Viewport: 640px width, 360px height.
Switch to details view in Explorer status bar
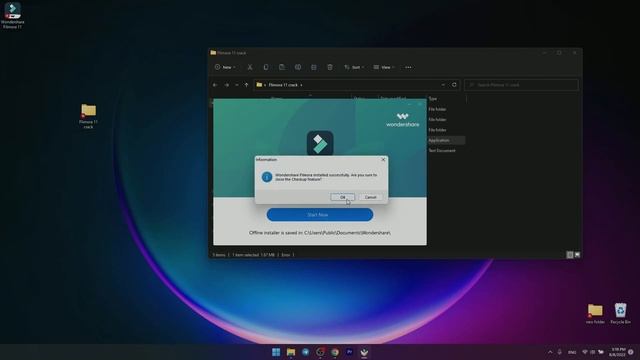click(x=570, y=255)
